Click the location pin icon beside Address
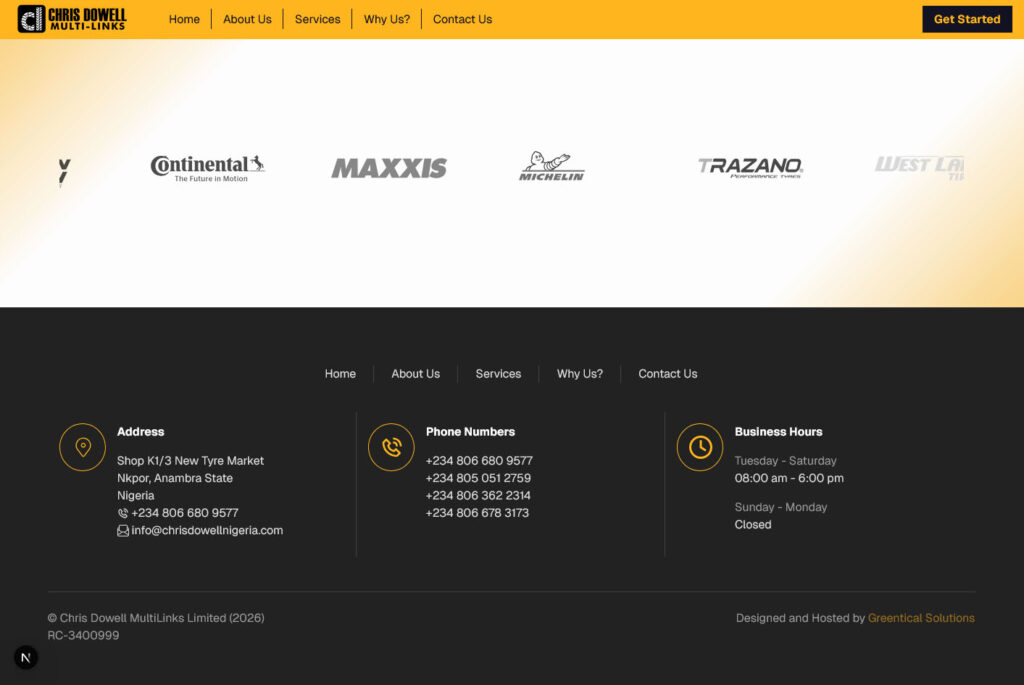The width and height of the screenshot is (1024, 685). (x=83, y=447)
